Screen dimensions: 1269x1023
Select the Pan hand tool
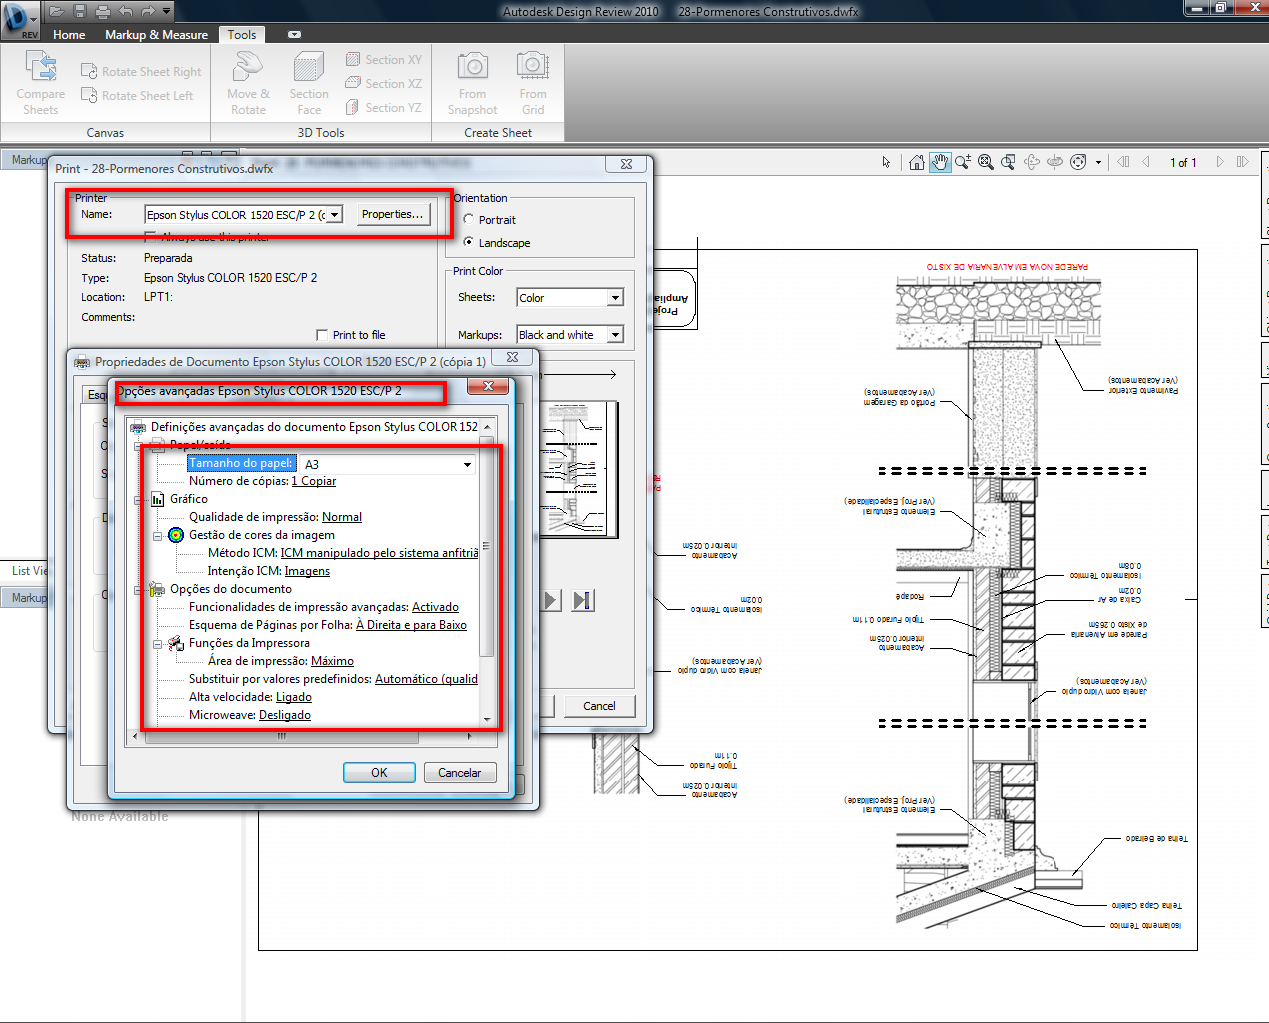(x=940, y=162)
